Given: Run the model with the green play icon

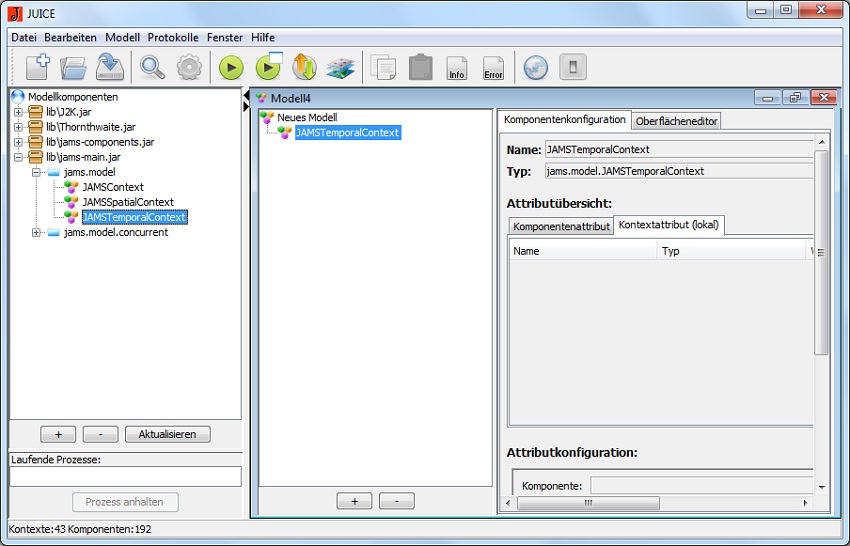Looking at the screenshot, I should tap(231, 67).
